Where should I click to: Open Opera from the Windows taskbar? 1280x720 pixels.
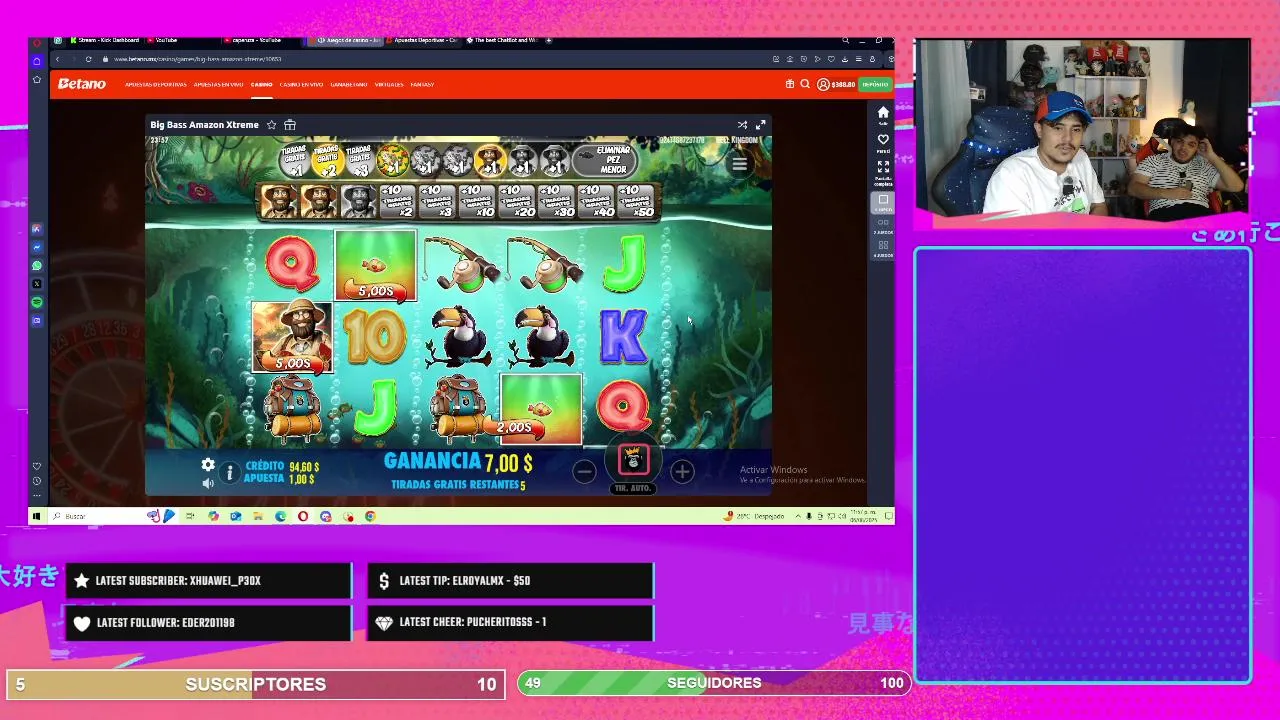303,516
